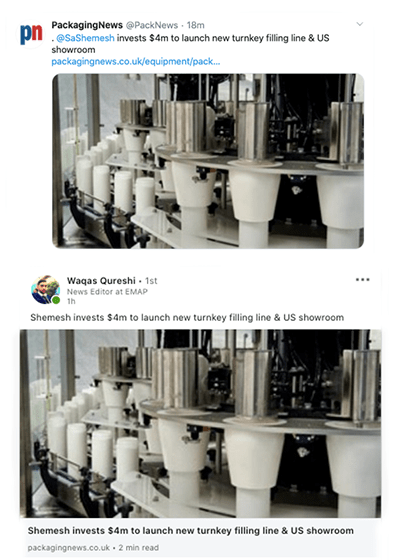
Task: Click the LinkedIn post text about Shemesh
Action: tap(187, 318)
